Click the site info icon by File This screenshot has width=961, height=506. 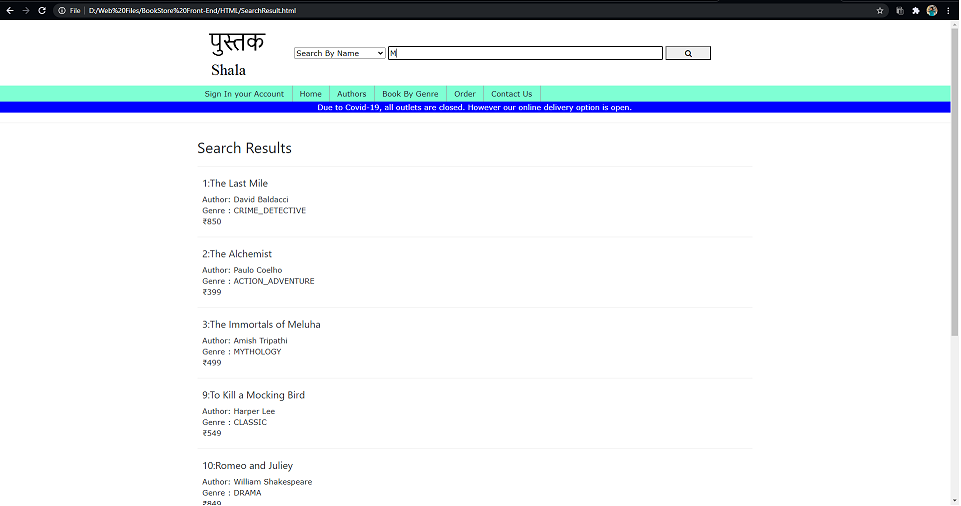tap(62, 10)
